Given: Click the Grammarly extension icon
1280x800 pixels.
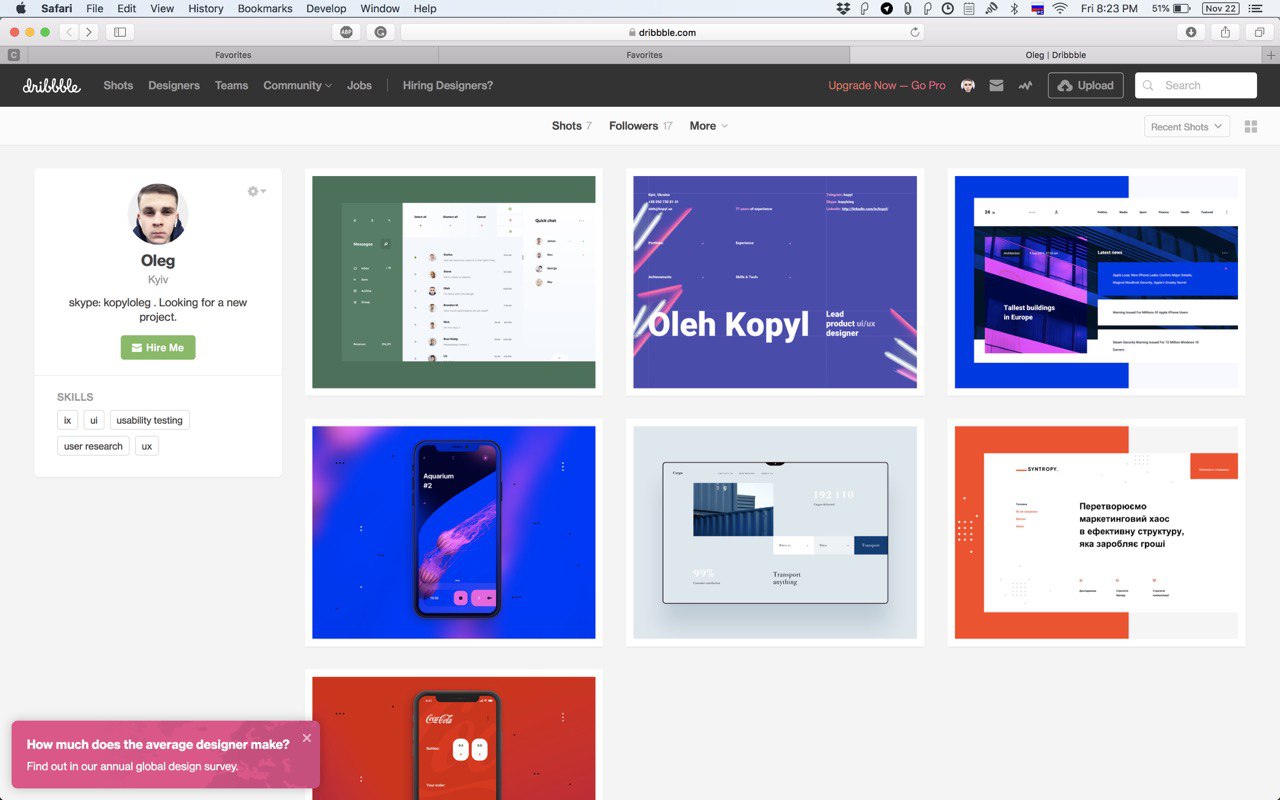Looking at the screenshot, I should click(380, 32).
